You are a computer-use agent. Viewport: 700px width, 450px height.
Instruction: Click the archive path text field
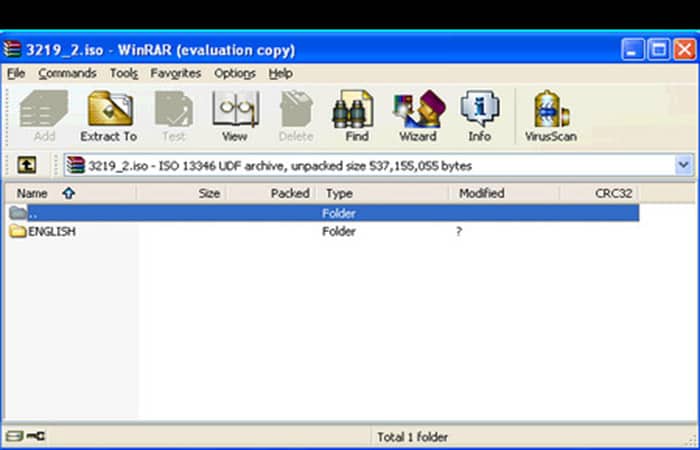[379, 165]
